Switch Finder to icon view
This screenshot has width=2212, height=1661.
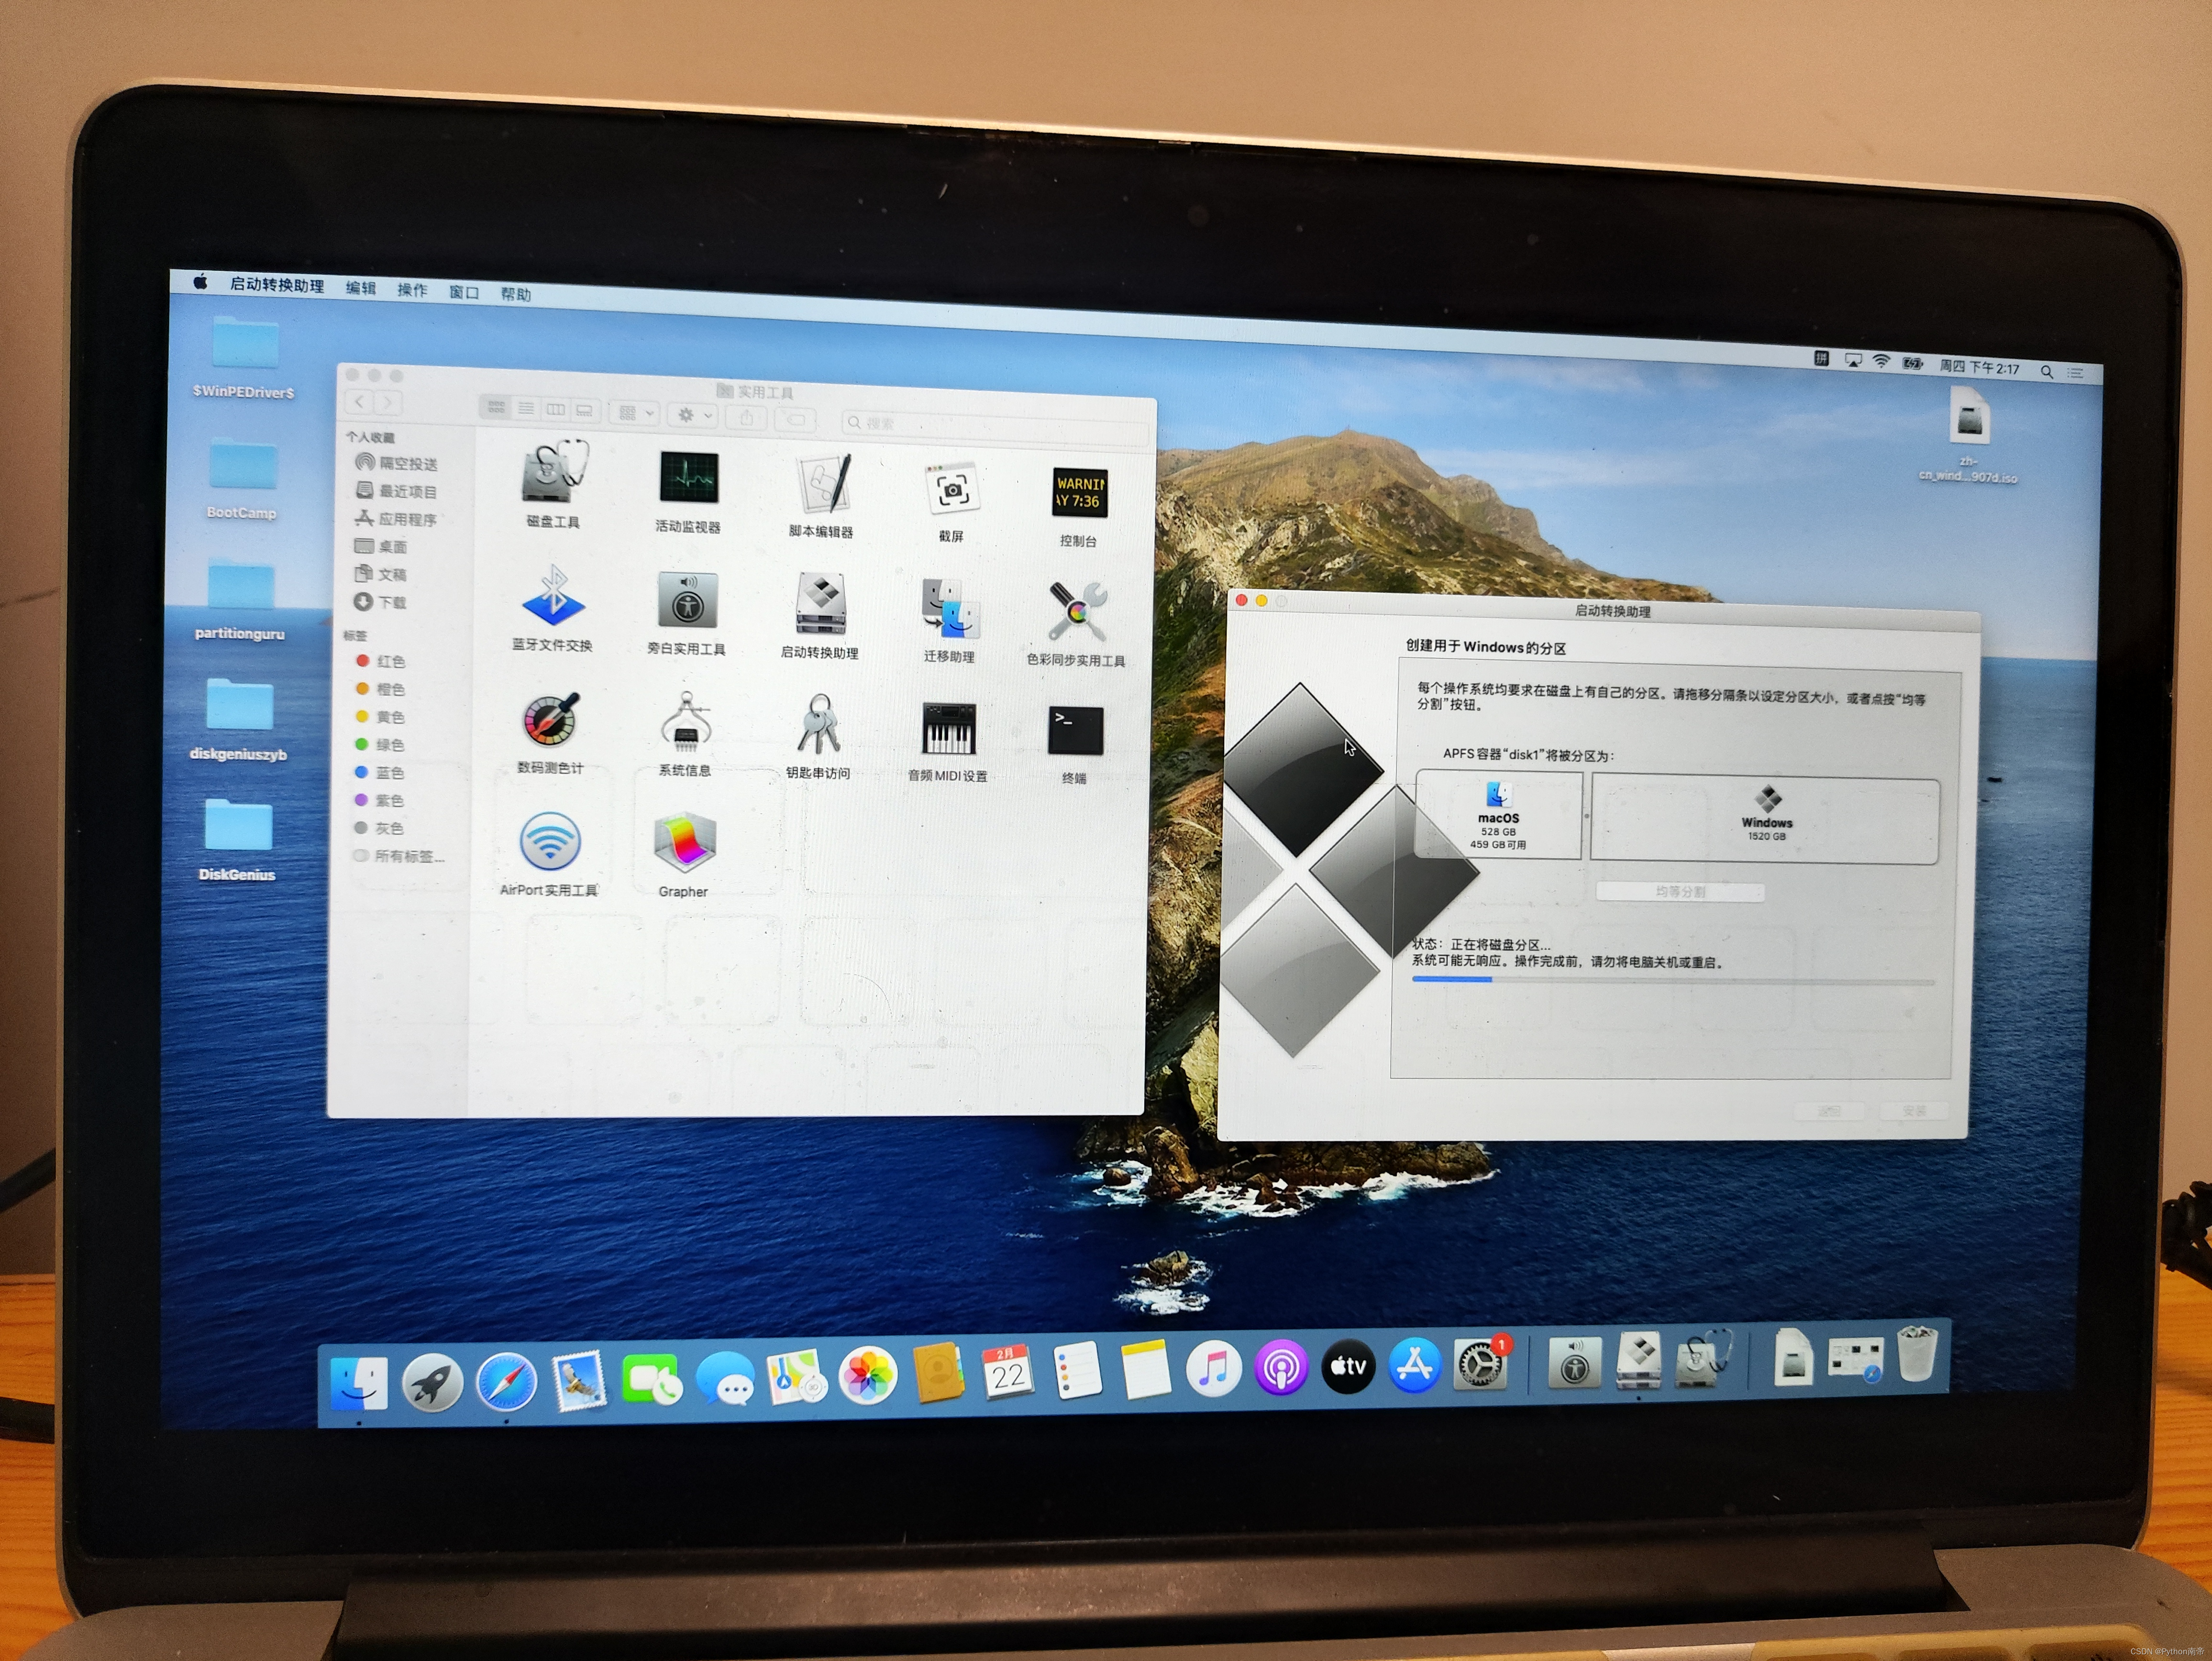click(x=496, y=407)
